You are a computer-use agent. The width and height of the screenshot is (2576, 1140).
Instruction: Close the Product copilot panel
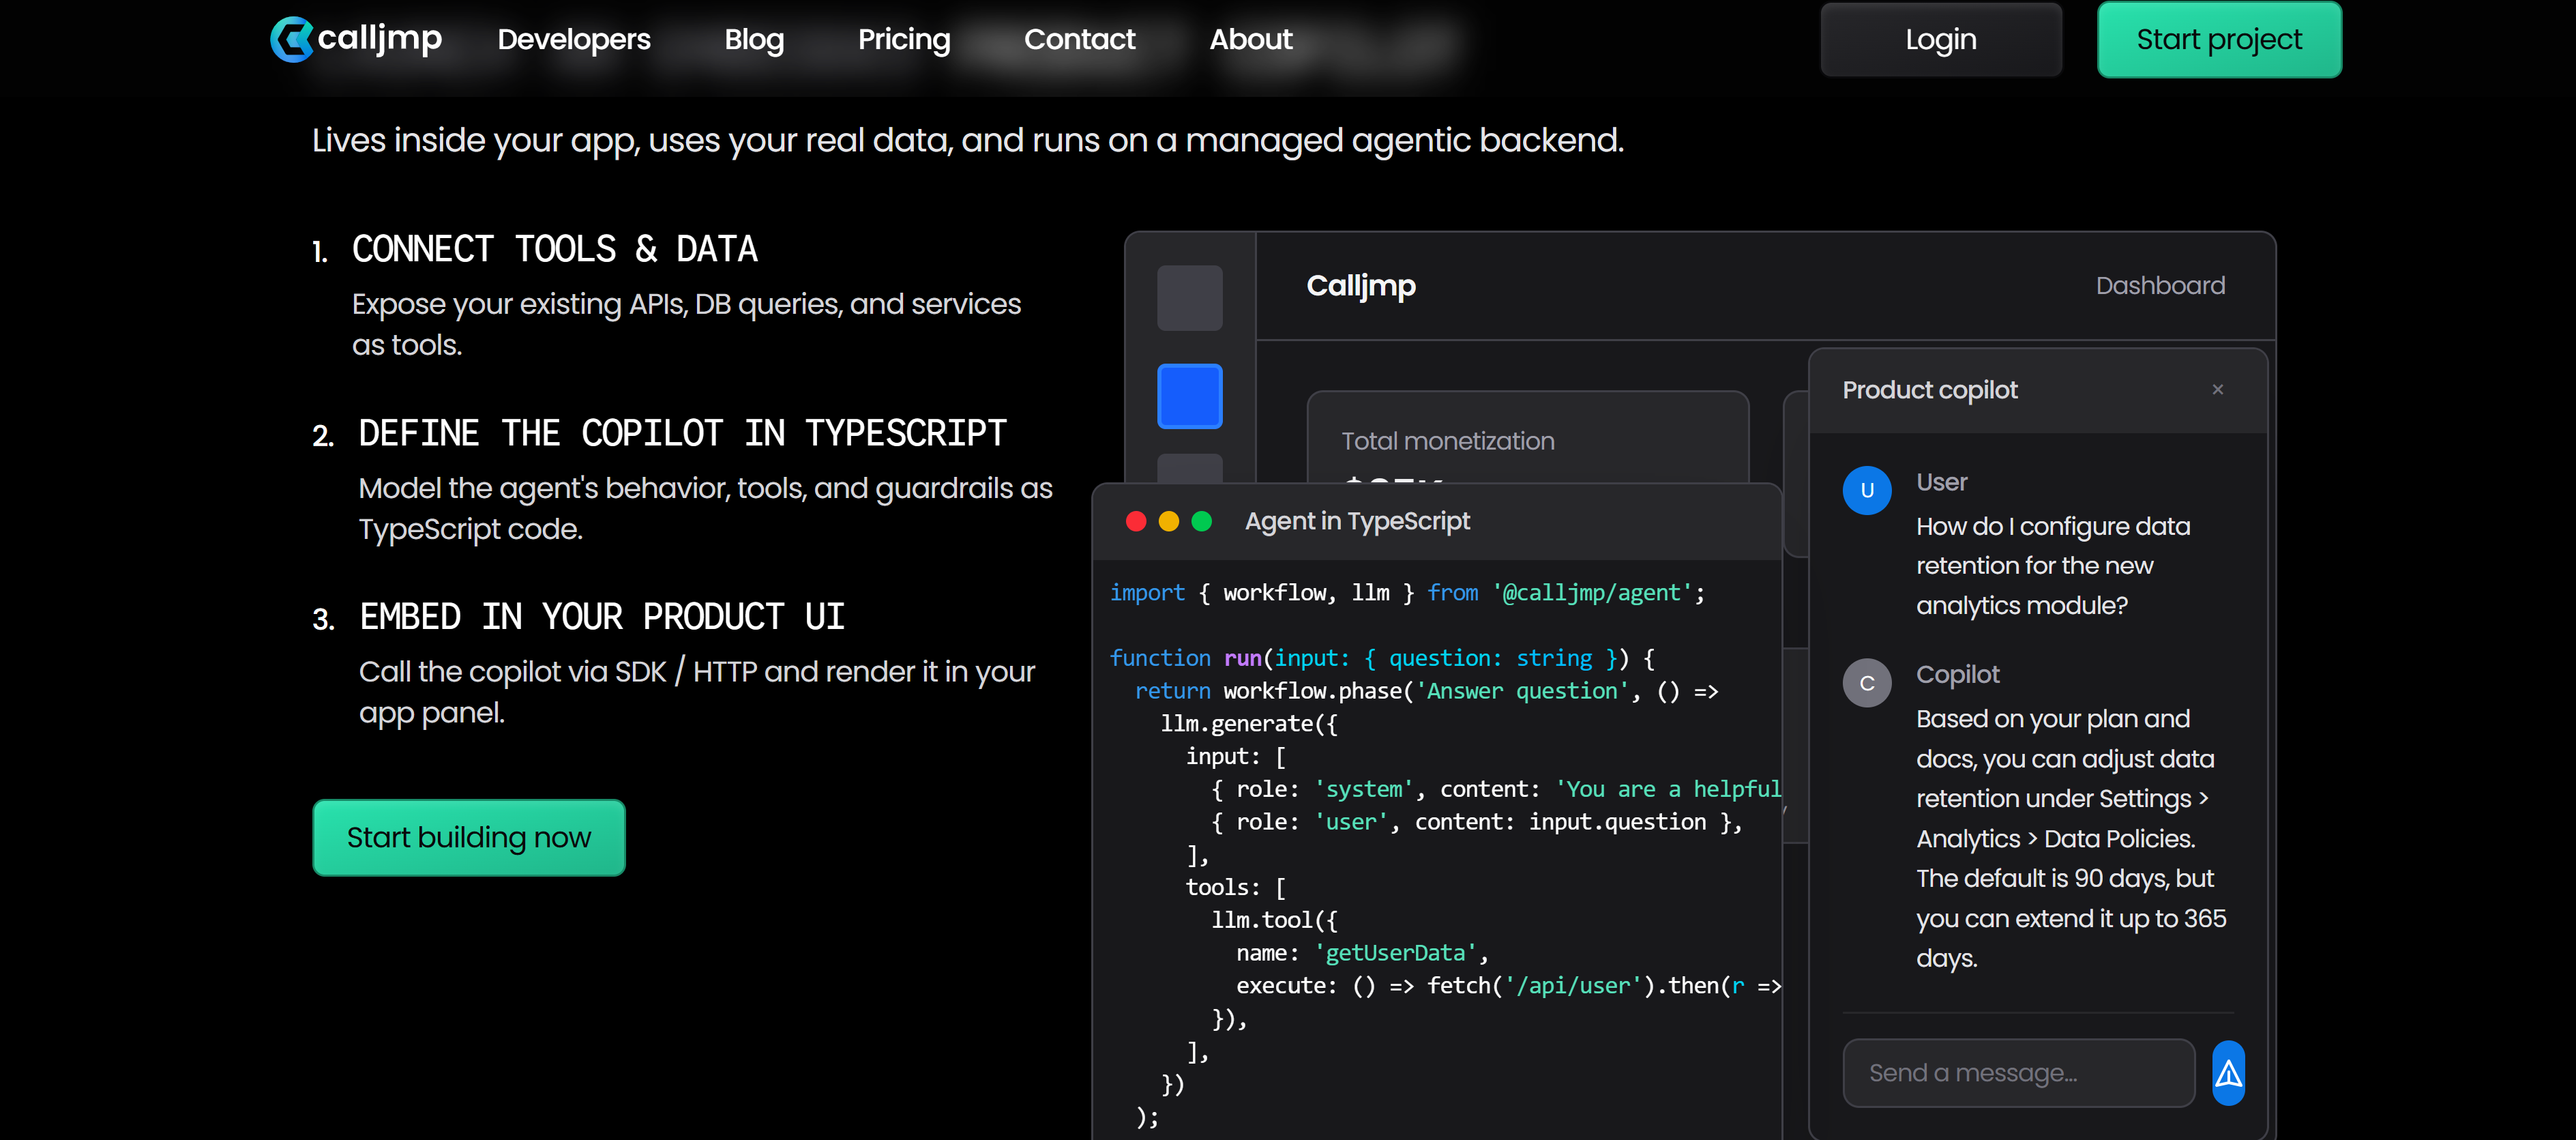tap(2218, 389)
